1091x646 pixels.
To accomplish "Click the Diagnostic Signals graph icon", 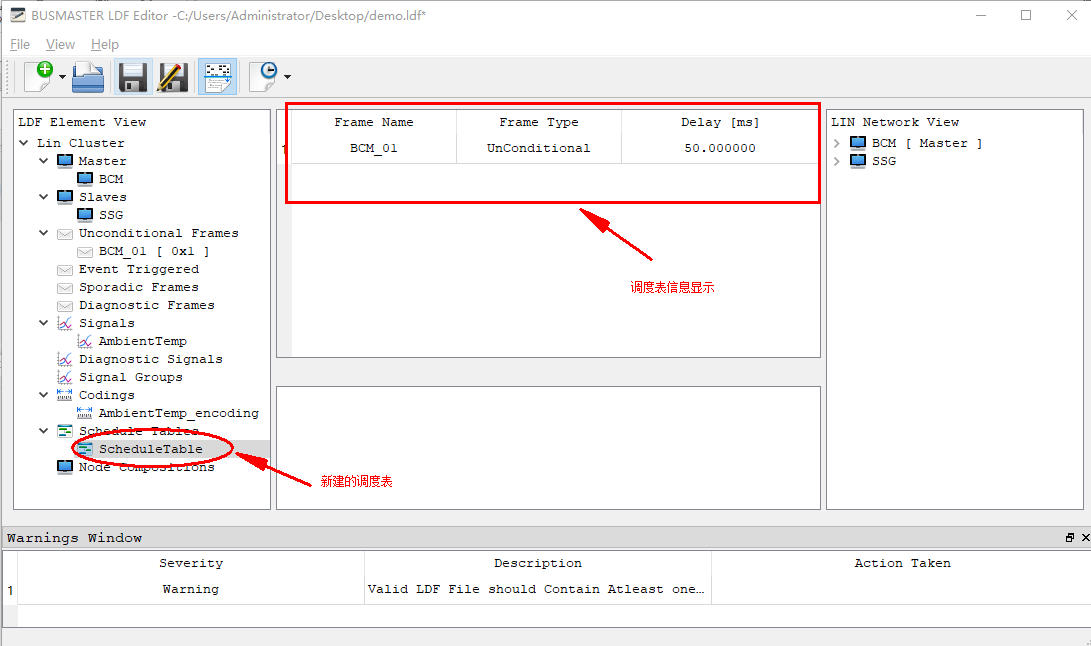I will coord(65,359).
